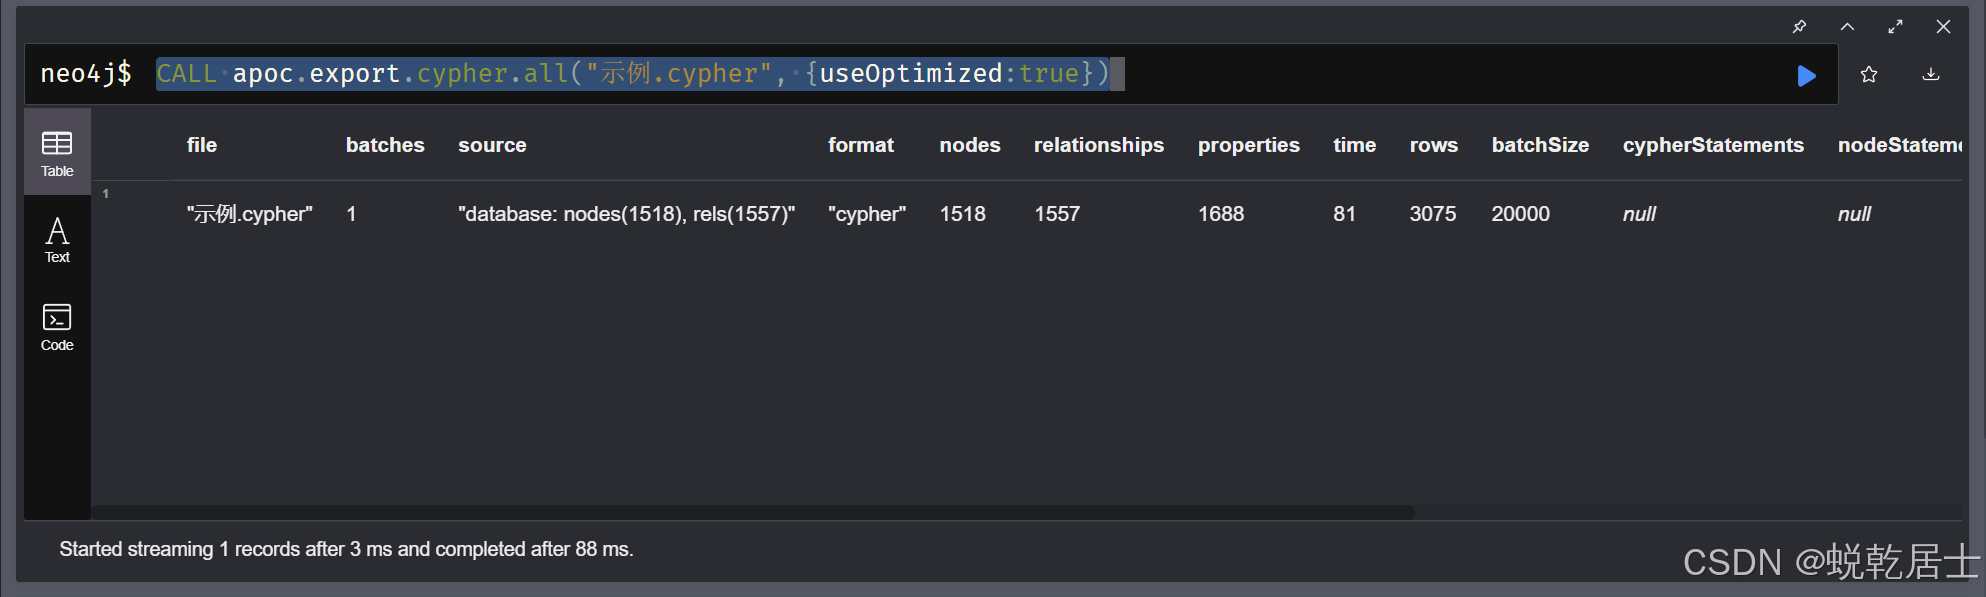Save query as favorite with star icon
1986x597 pixels.
[x=1869, y=75]
